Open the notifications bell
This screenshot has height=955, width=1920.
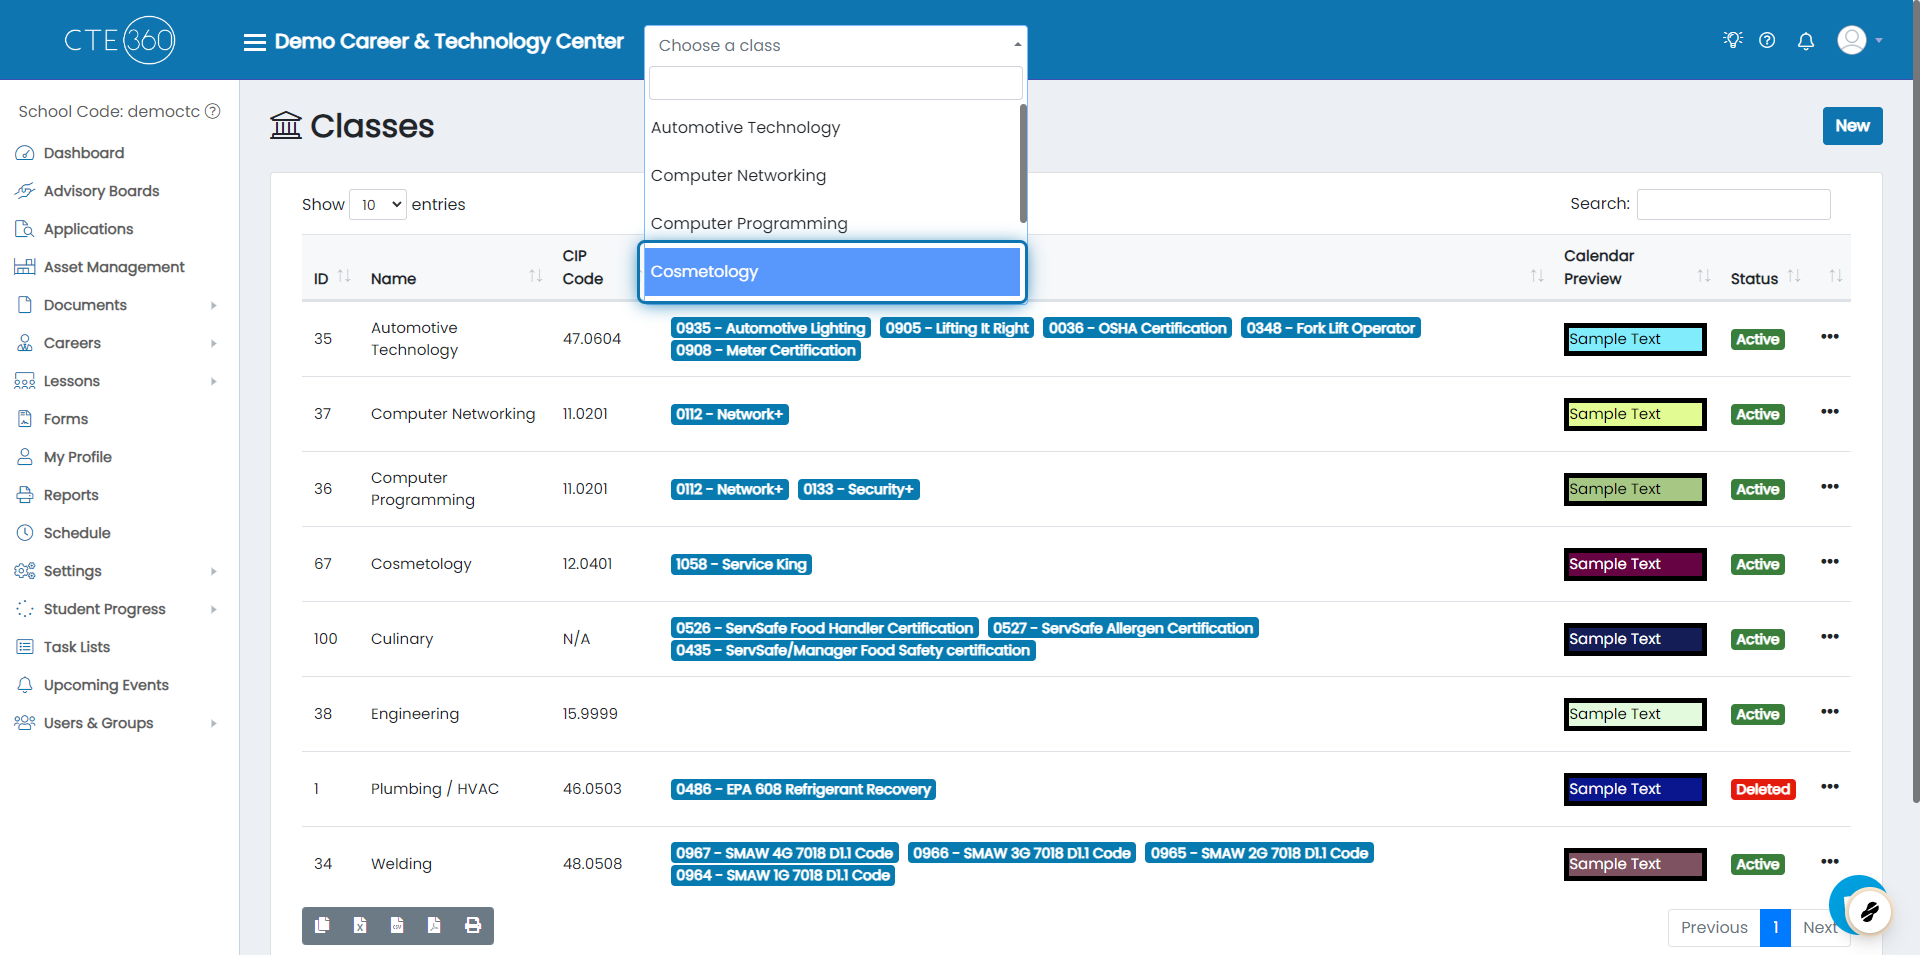pyautogui.click(x=1806, y=41)
